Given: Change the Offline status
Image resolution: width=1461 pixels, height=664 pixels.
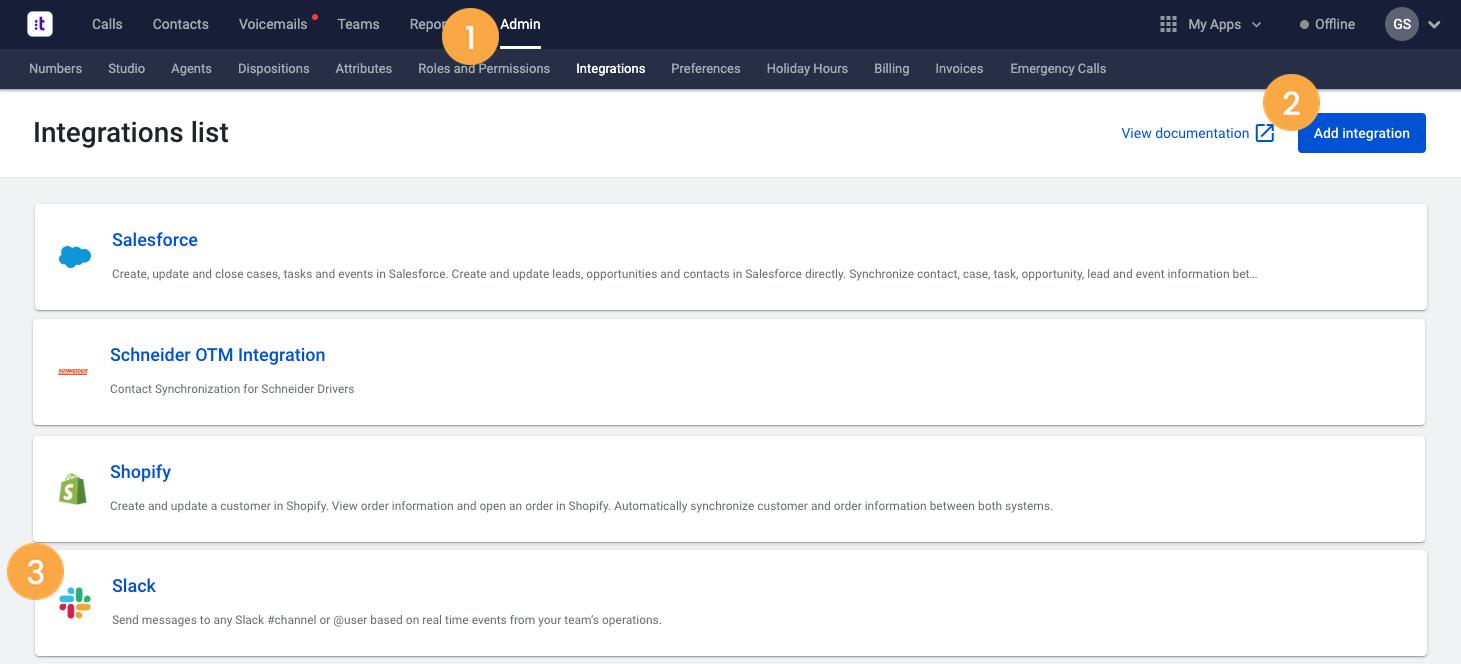Looking at the screenshot, I should point(1327,24).
